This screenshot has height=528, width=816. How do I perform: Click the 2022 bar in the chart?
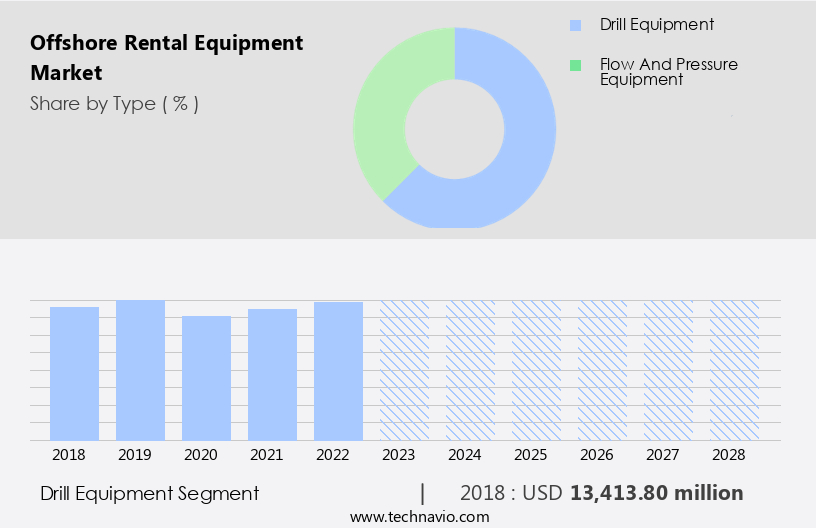[x=338, y=371]
